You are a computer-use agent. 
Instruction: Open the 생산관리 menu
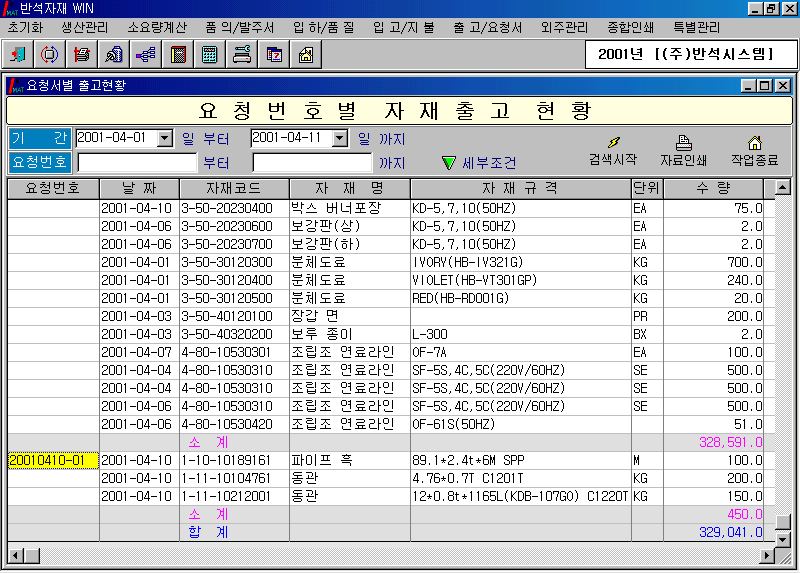click(84, 27)
